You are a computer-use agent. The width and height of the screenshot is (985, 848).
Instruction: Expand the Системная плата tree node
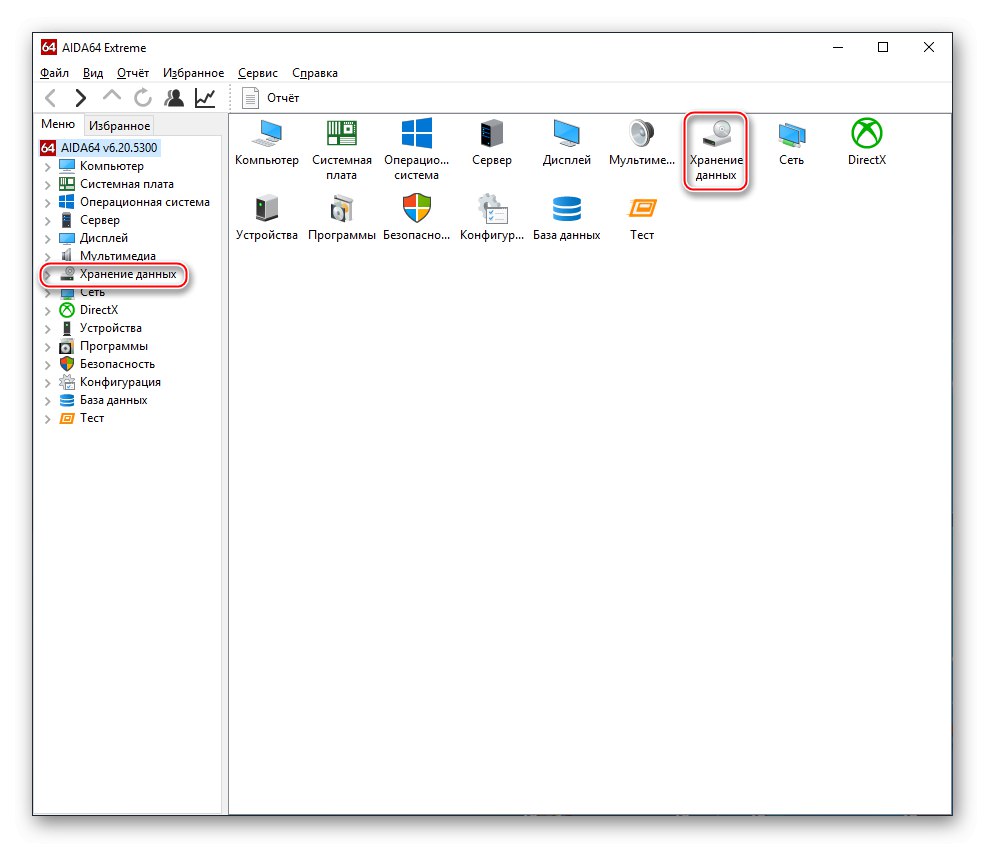coord(48,185)
